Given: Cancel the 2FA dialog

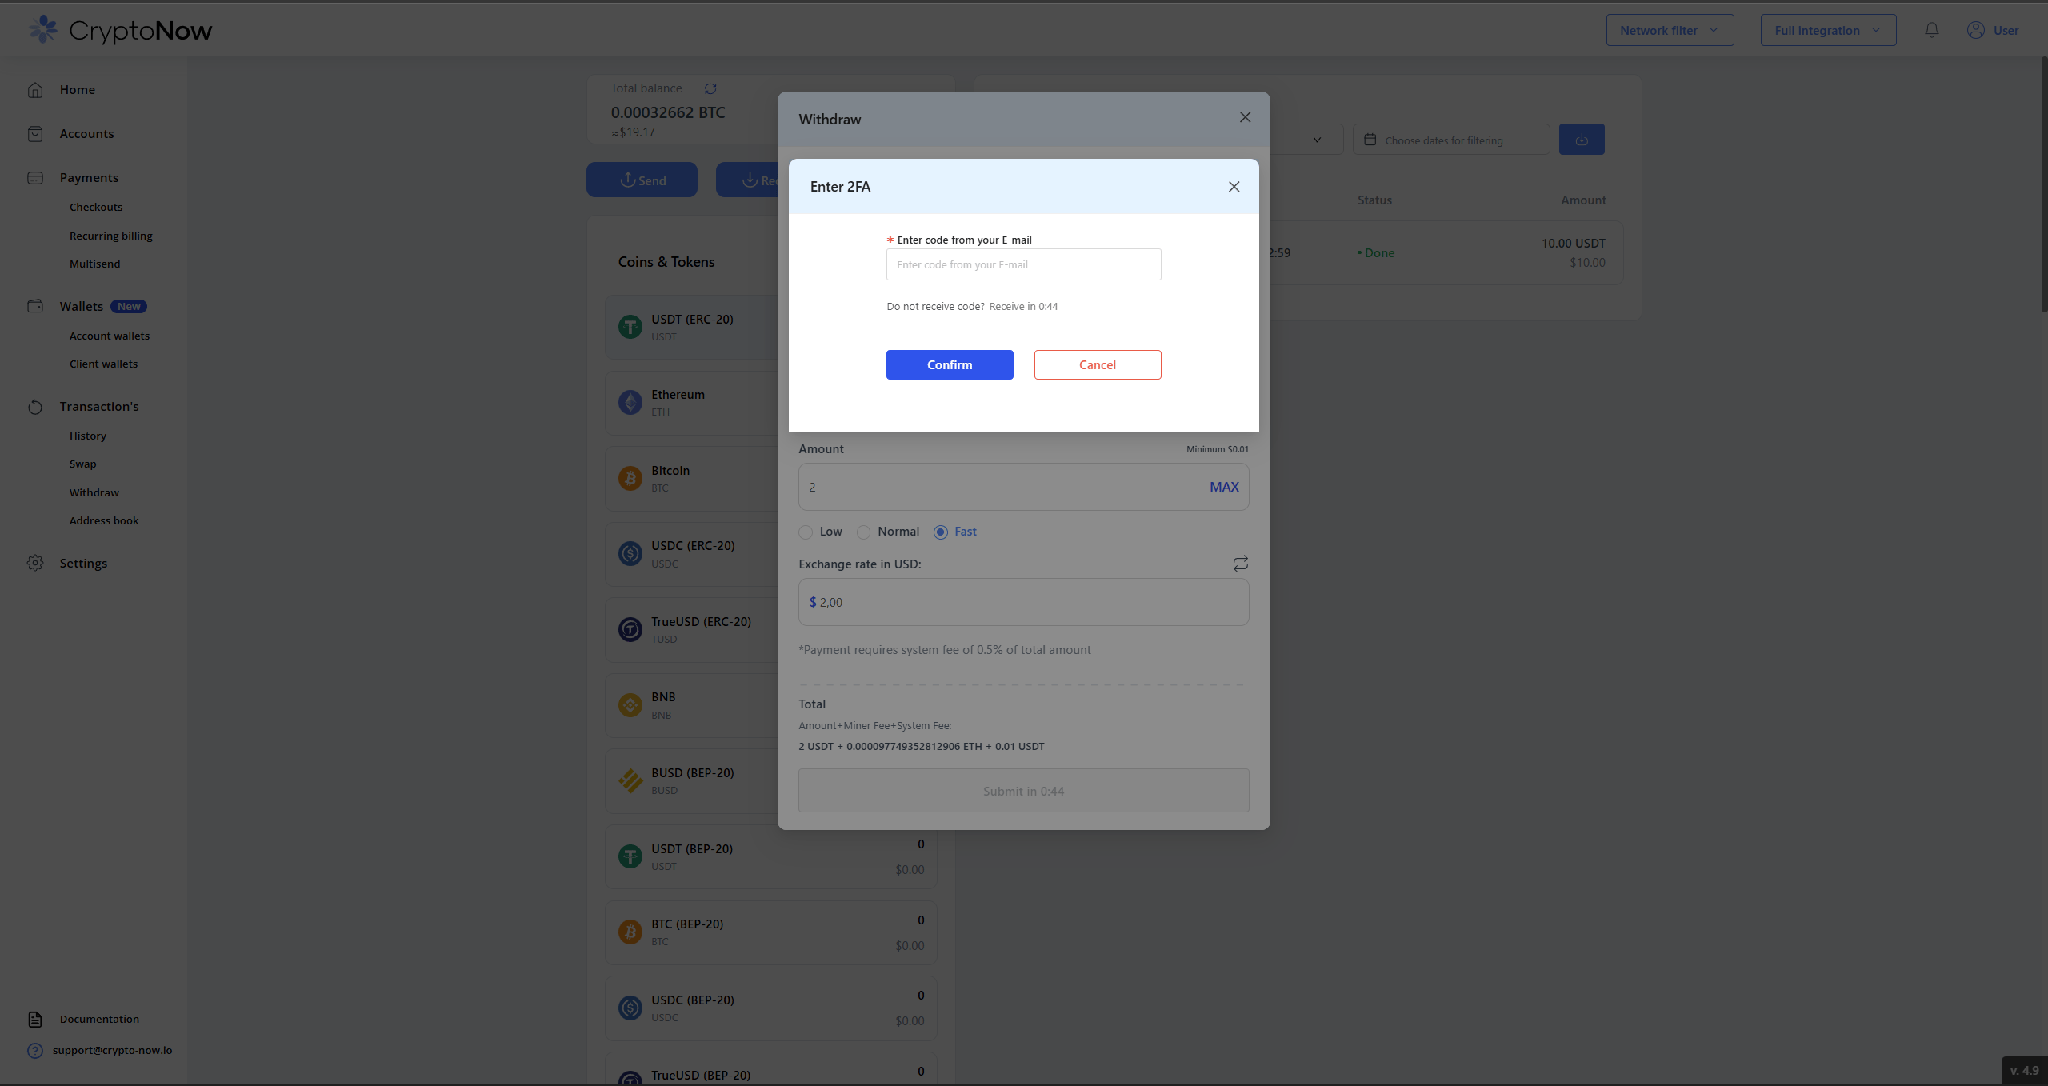Looking at the screenshot, I should tap(1098, 365).
